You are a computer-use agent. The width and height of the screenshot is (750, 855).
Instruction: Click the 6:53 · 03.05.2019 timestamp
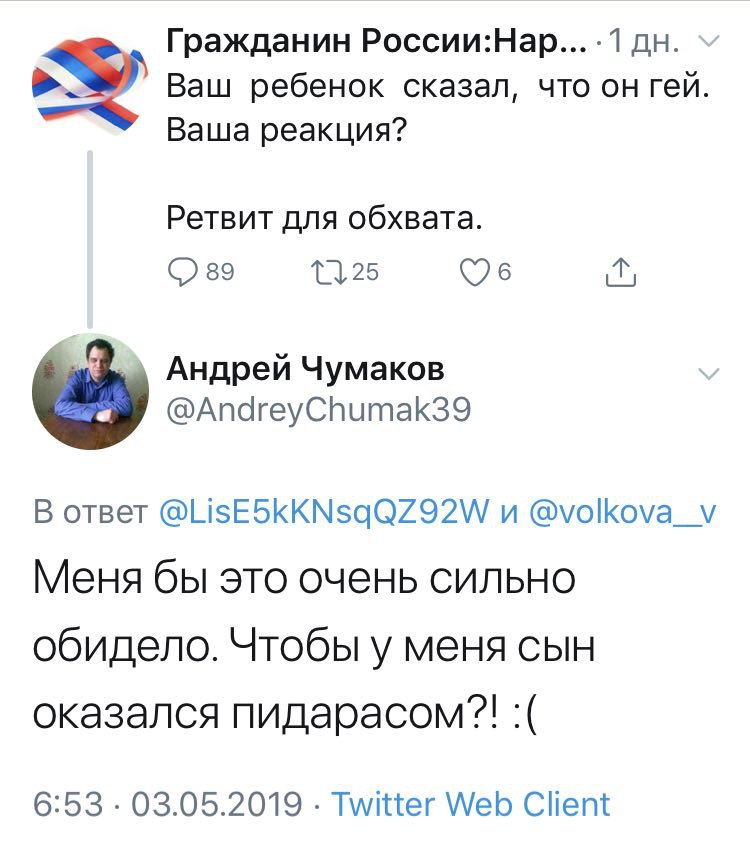tap(168, 803)
